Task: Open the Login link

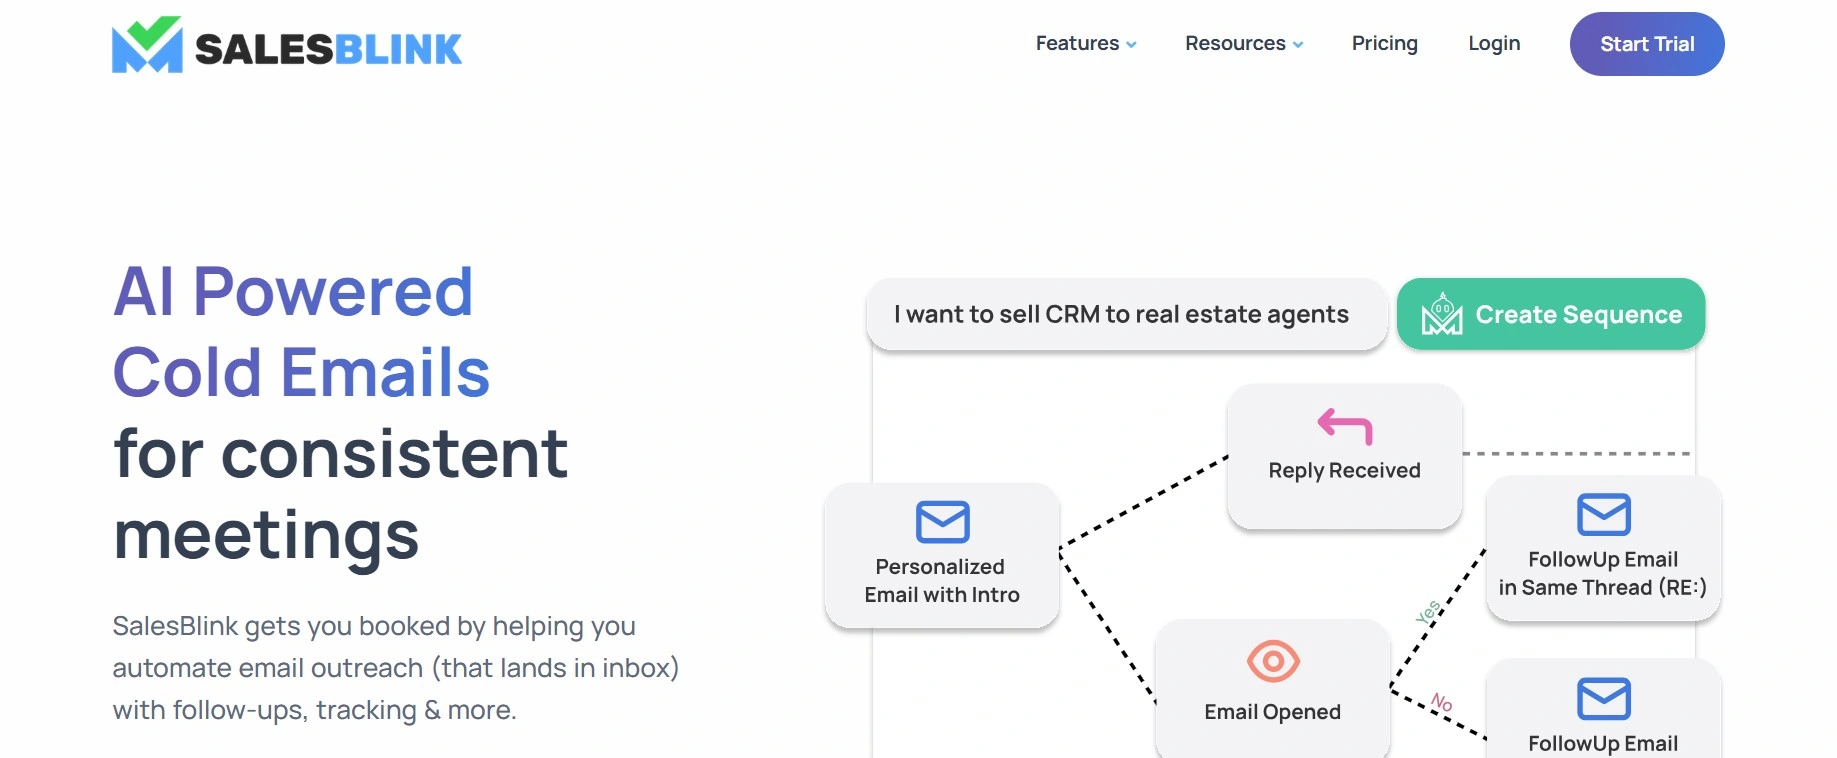Action: tap(1494, 43)
